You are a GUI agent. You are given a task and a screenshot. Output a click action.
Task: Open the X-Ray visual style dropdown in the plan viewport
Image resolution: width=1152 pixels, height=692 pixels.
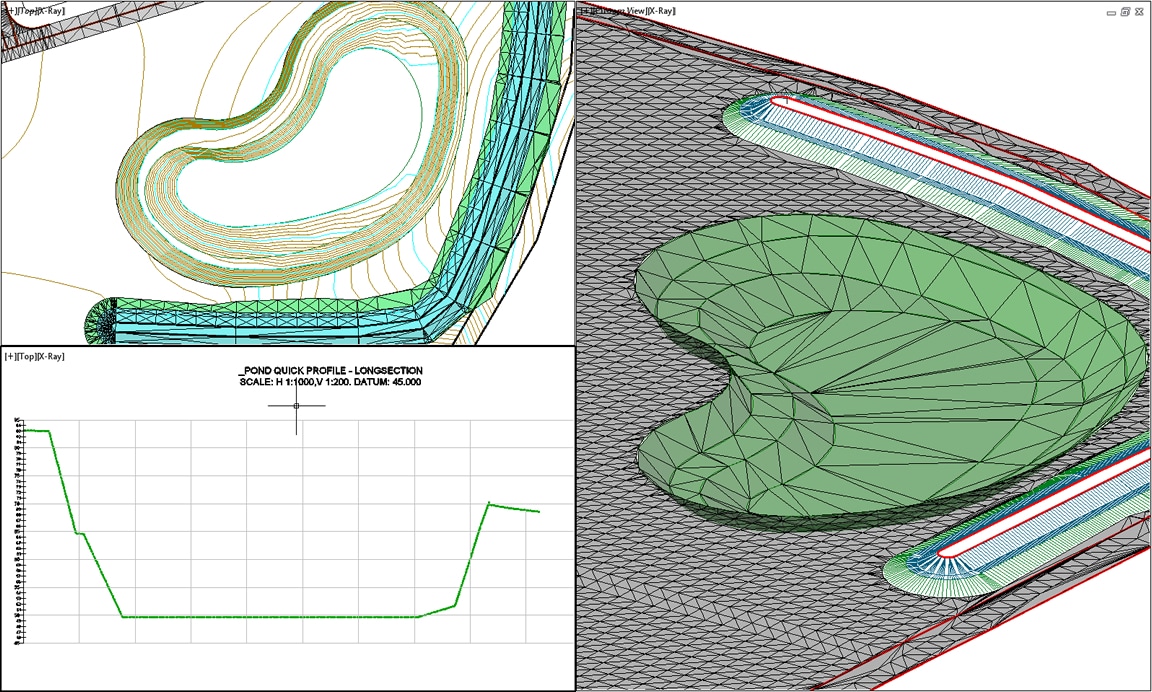coord(47,8)
